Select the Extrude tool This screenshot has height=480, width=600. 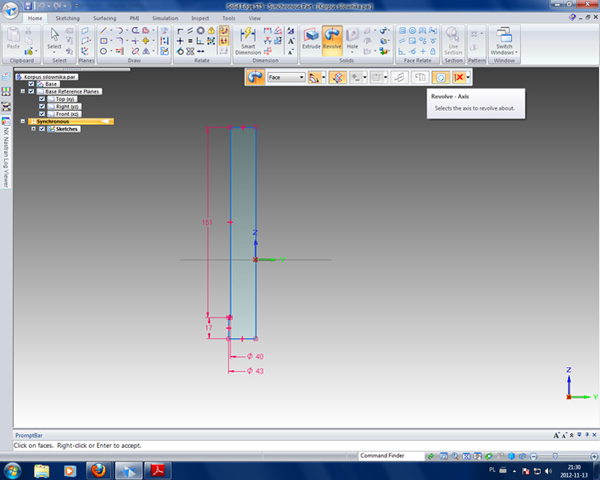click(x=311, y=40)
